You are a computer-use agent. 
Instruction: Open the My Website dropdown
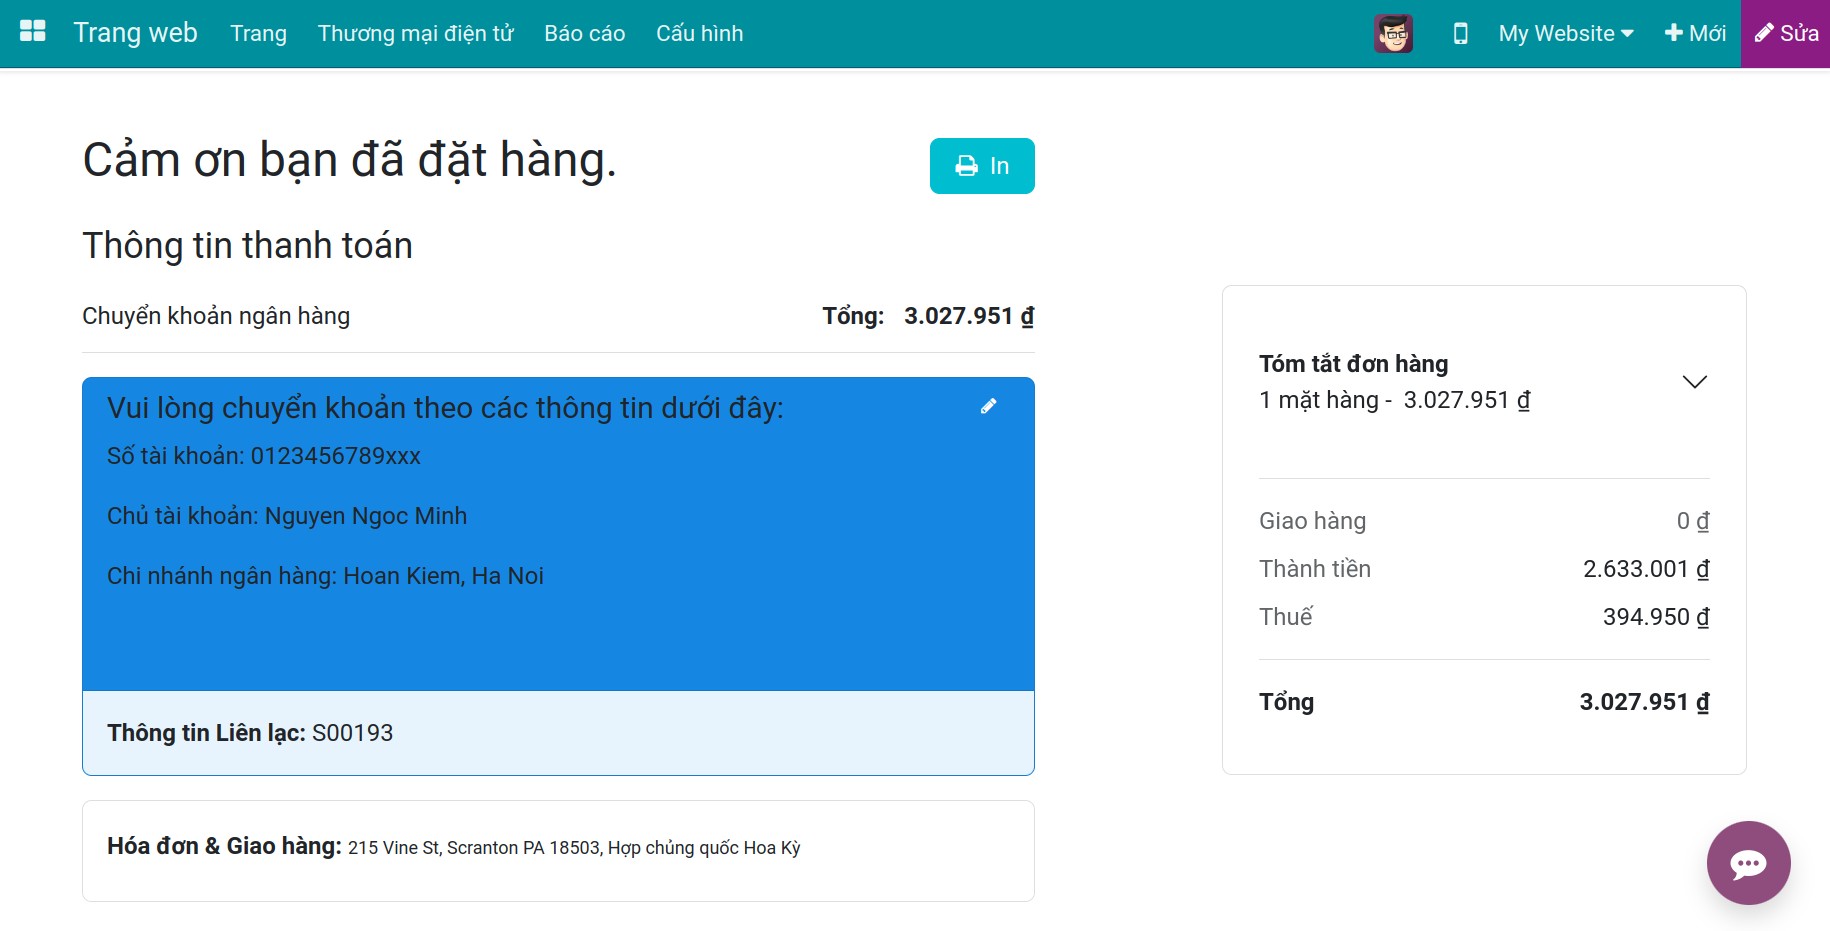(1566, 34)
